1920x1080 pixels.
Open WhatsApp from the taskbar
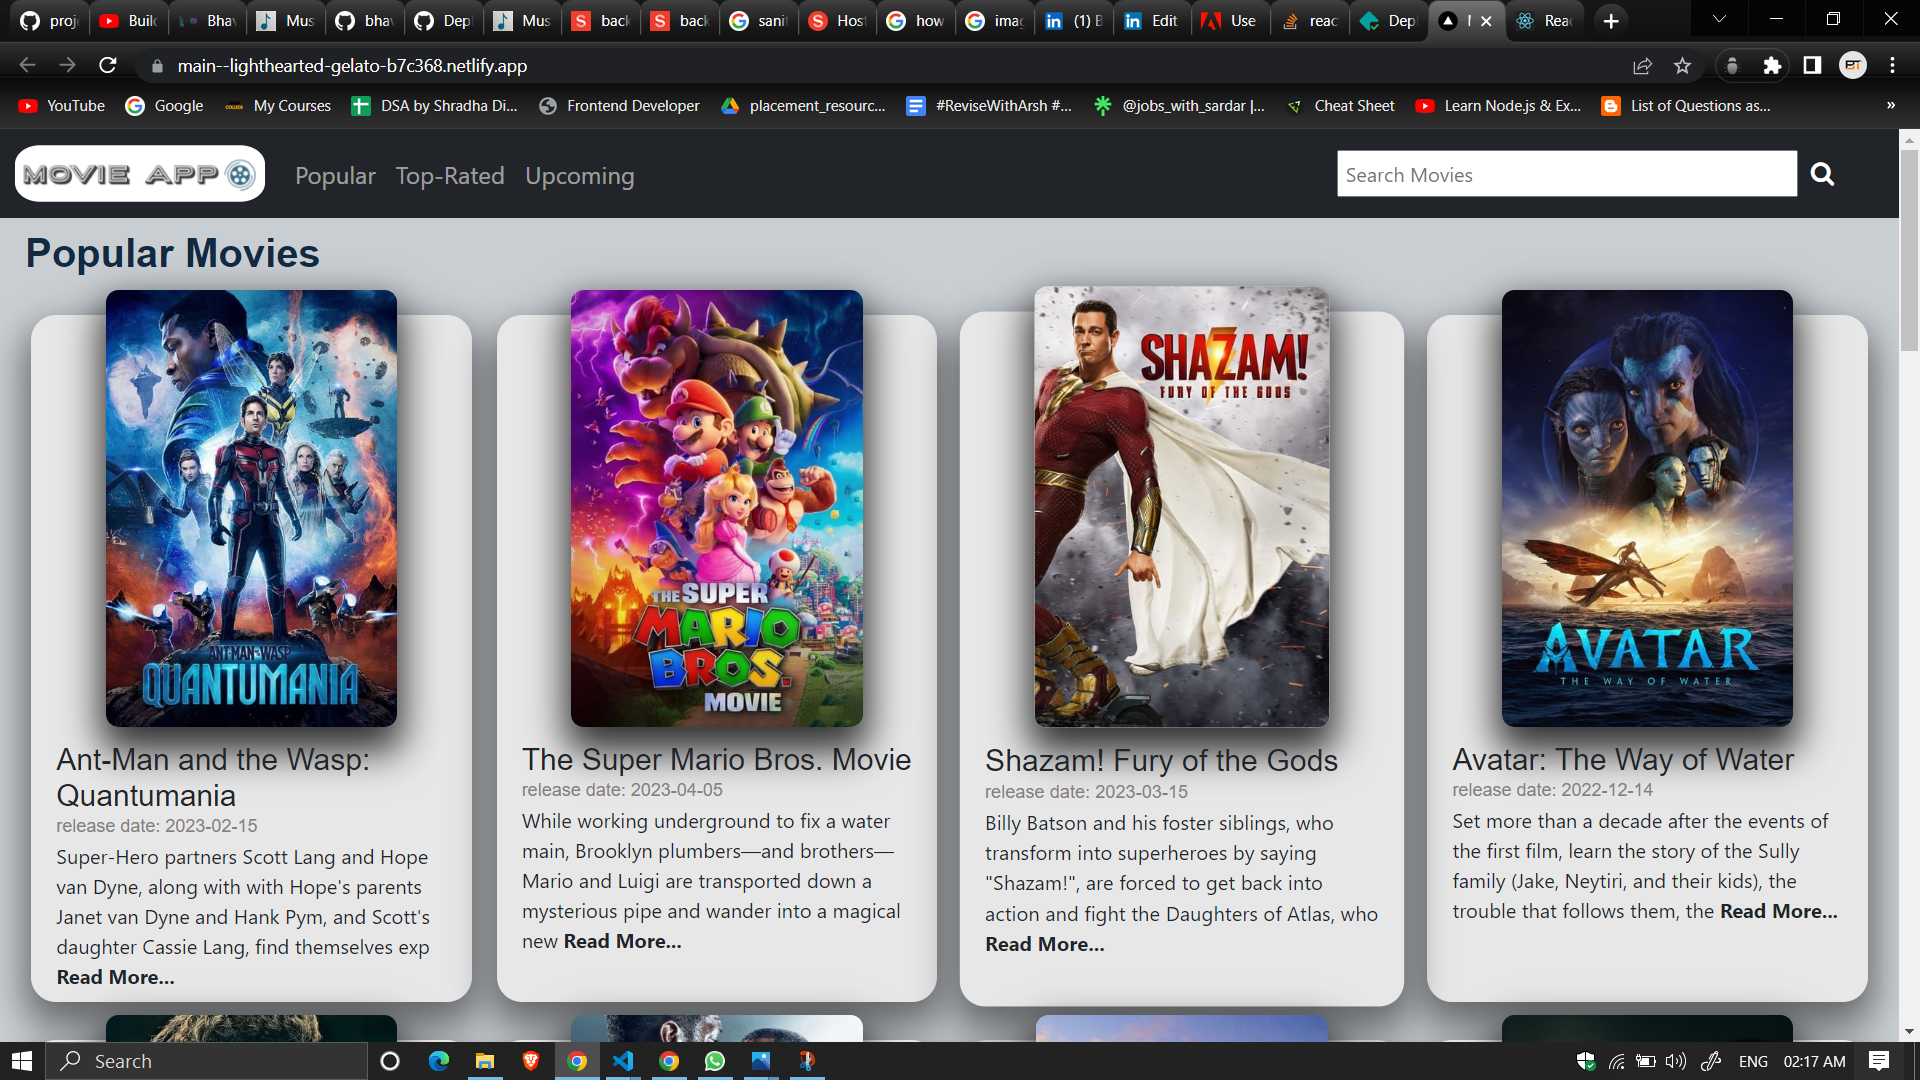(715, 1061)
